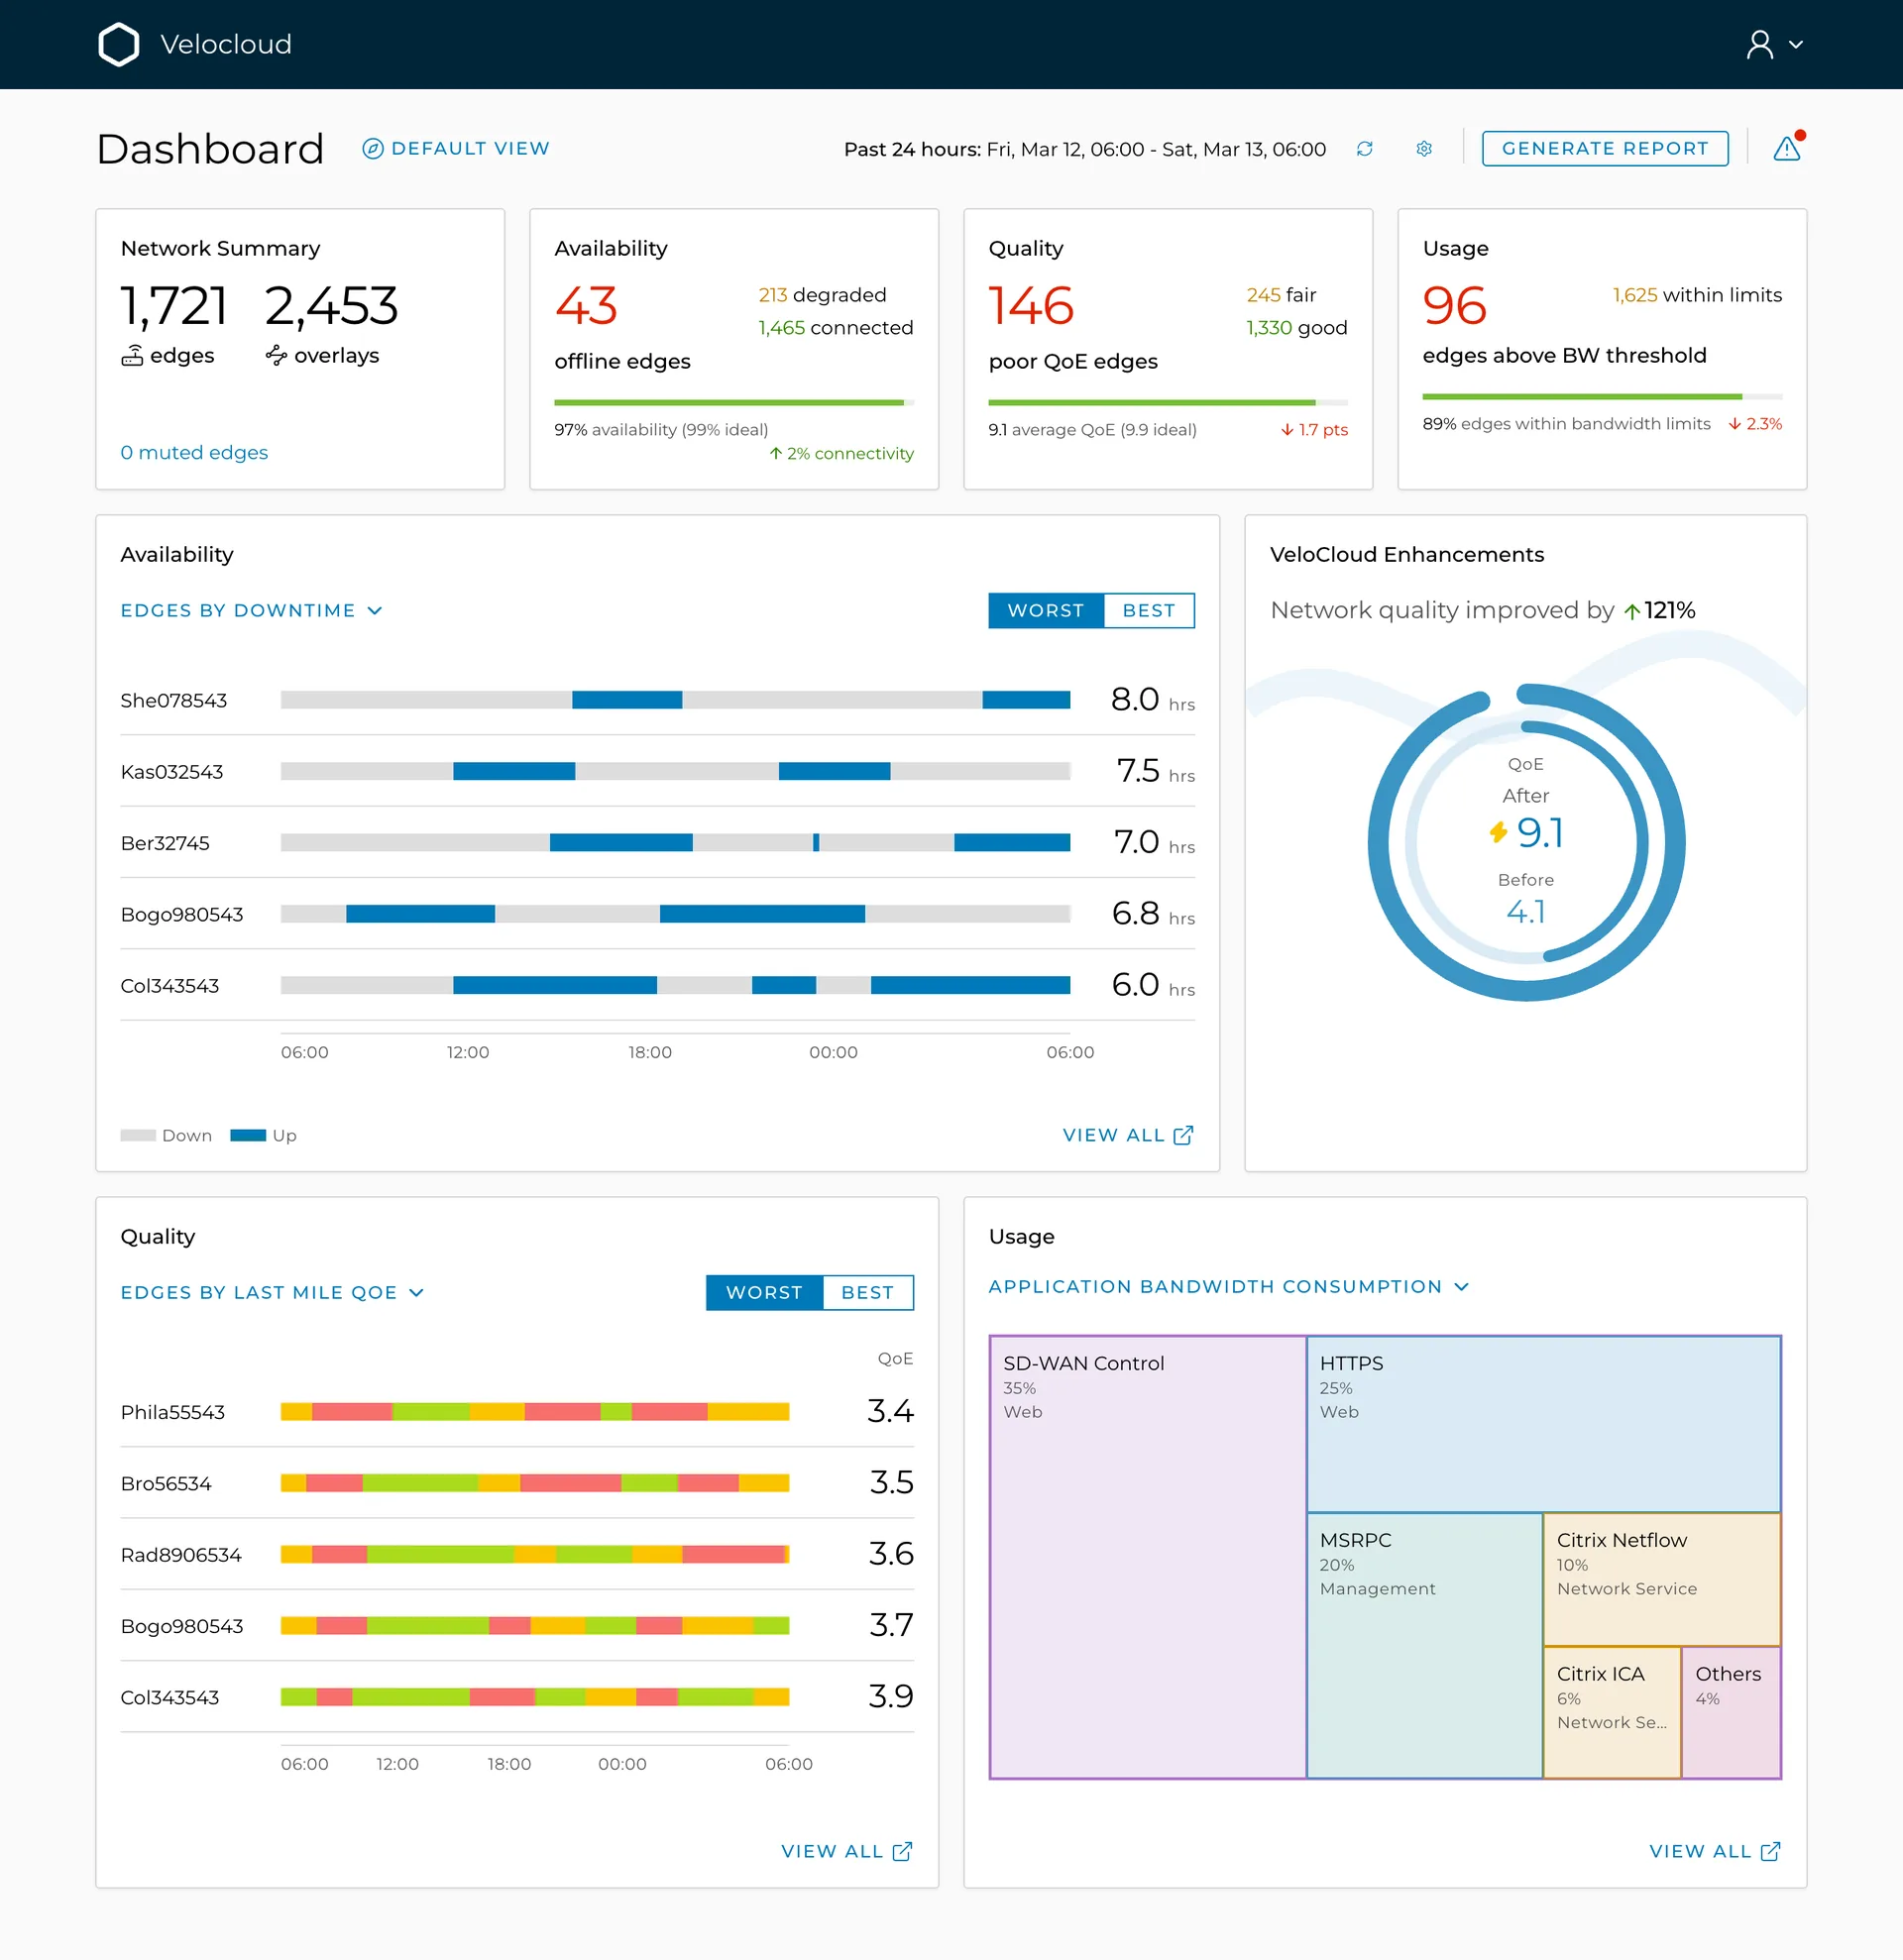Select the Others treemap tile
1903x1960 pixels.
[x=1731, y=1713]
